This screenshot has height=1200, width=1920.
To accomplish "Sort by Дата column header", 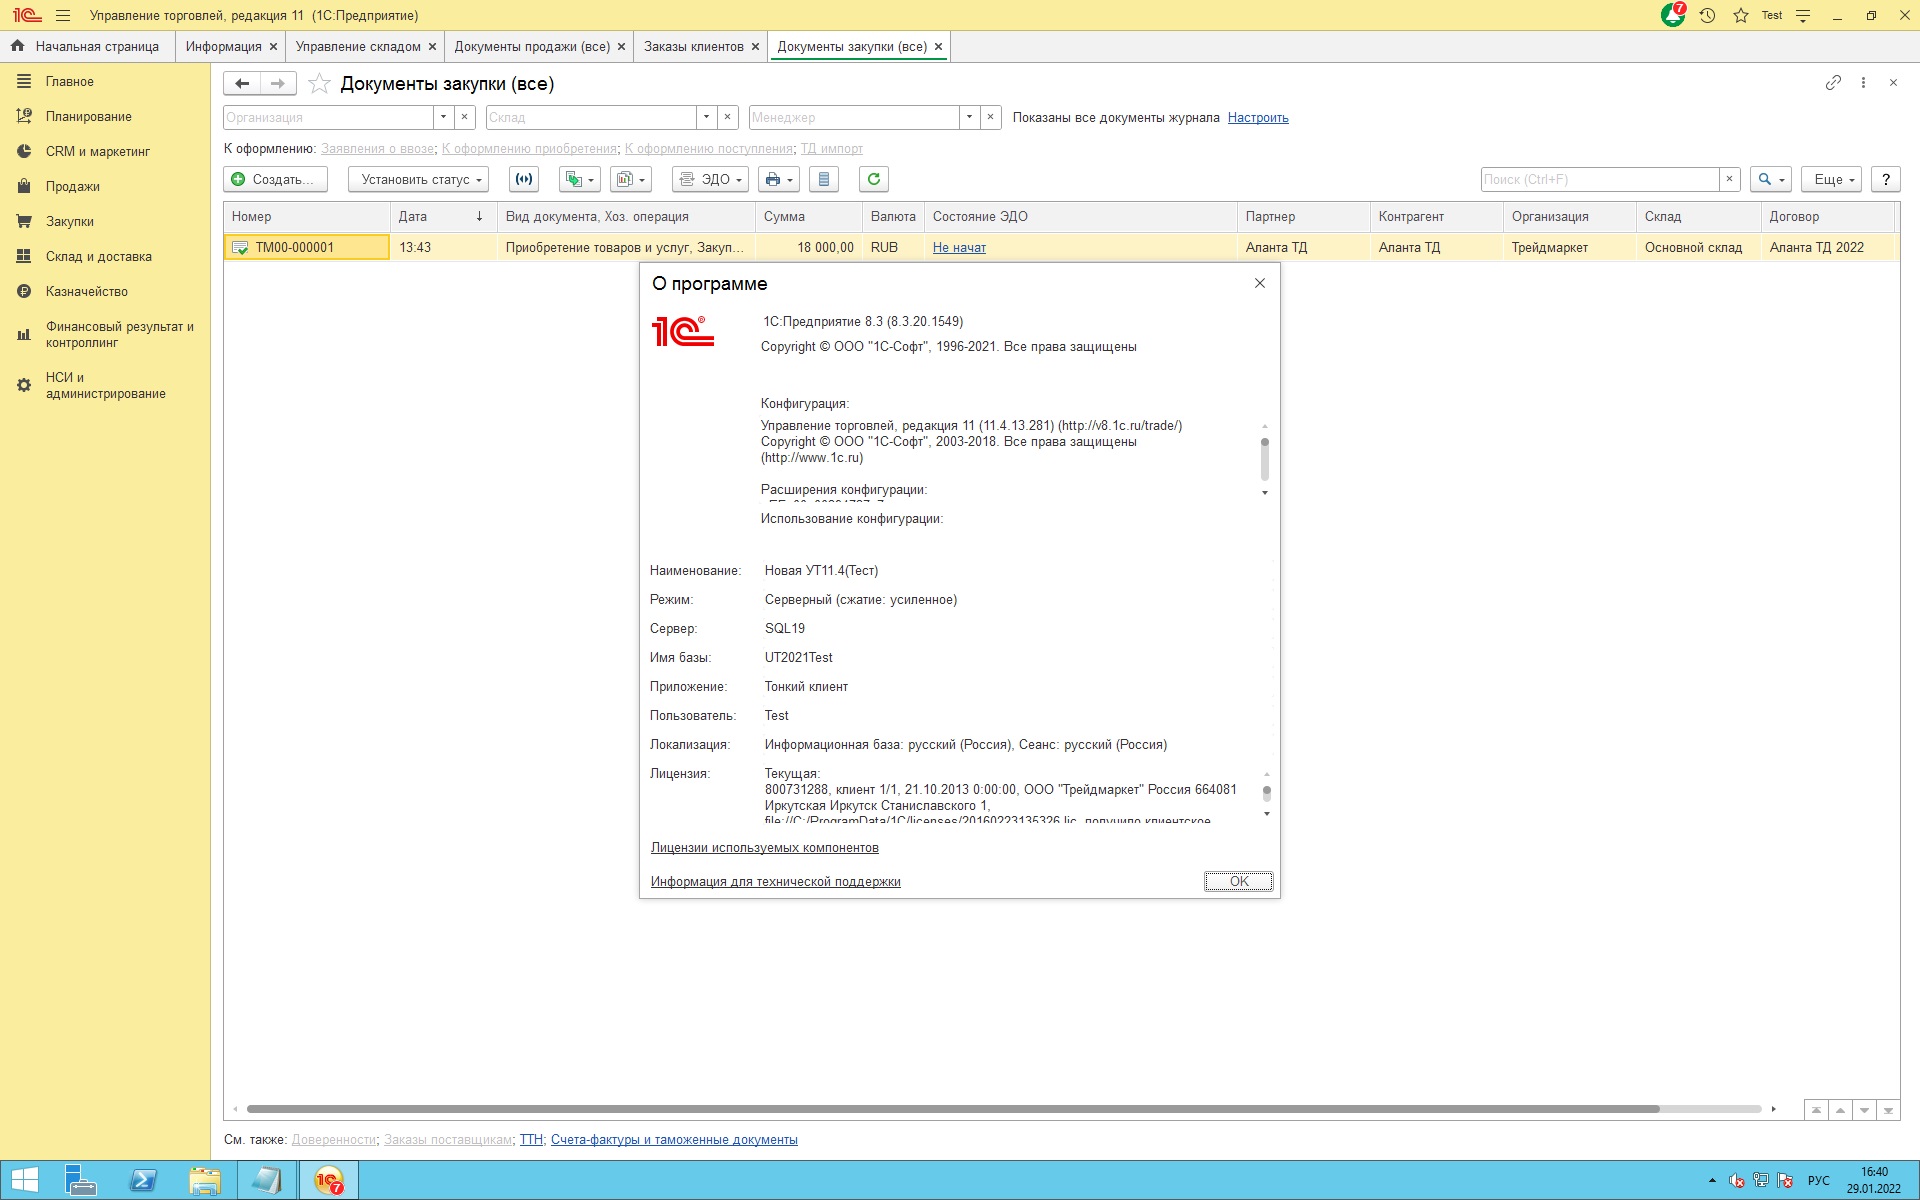I will coord(443,216).
